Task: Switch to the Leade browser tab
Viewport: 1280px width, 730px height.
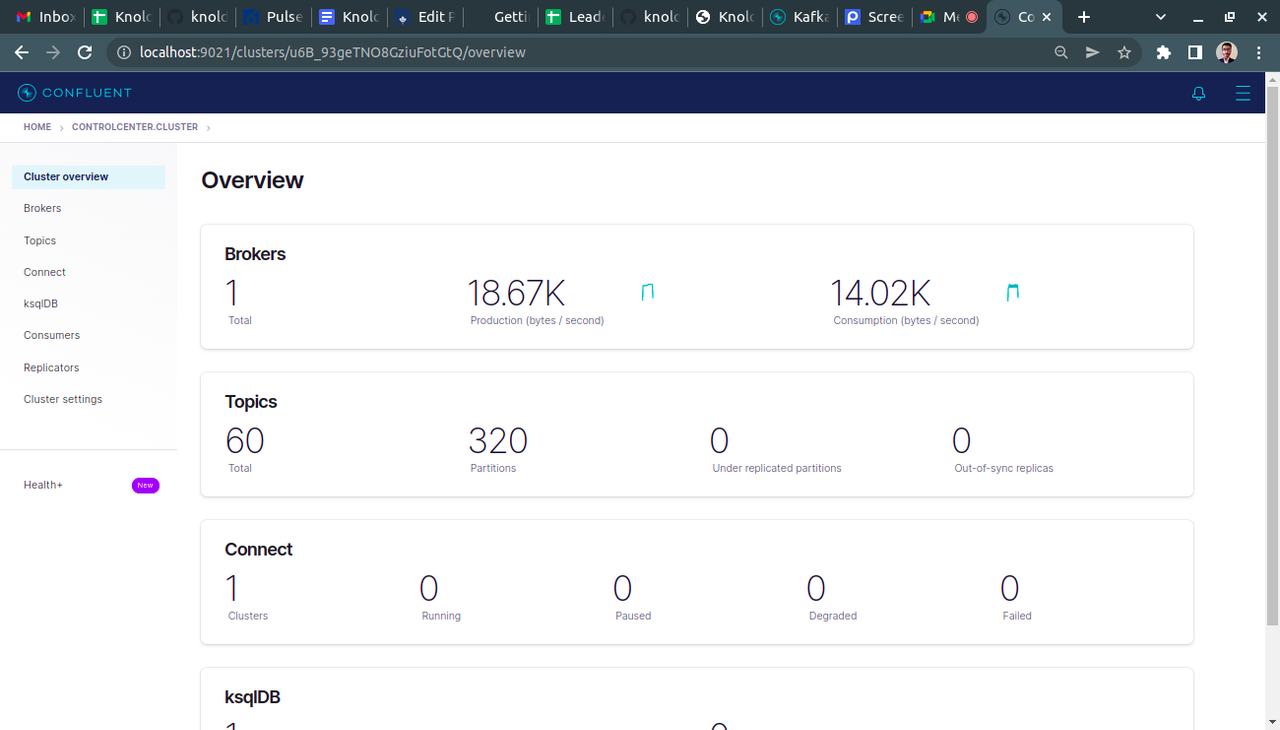Action: (x=574, y=17)
